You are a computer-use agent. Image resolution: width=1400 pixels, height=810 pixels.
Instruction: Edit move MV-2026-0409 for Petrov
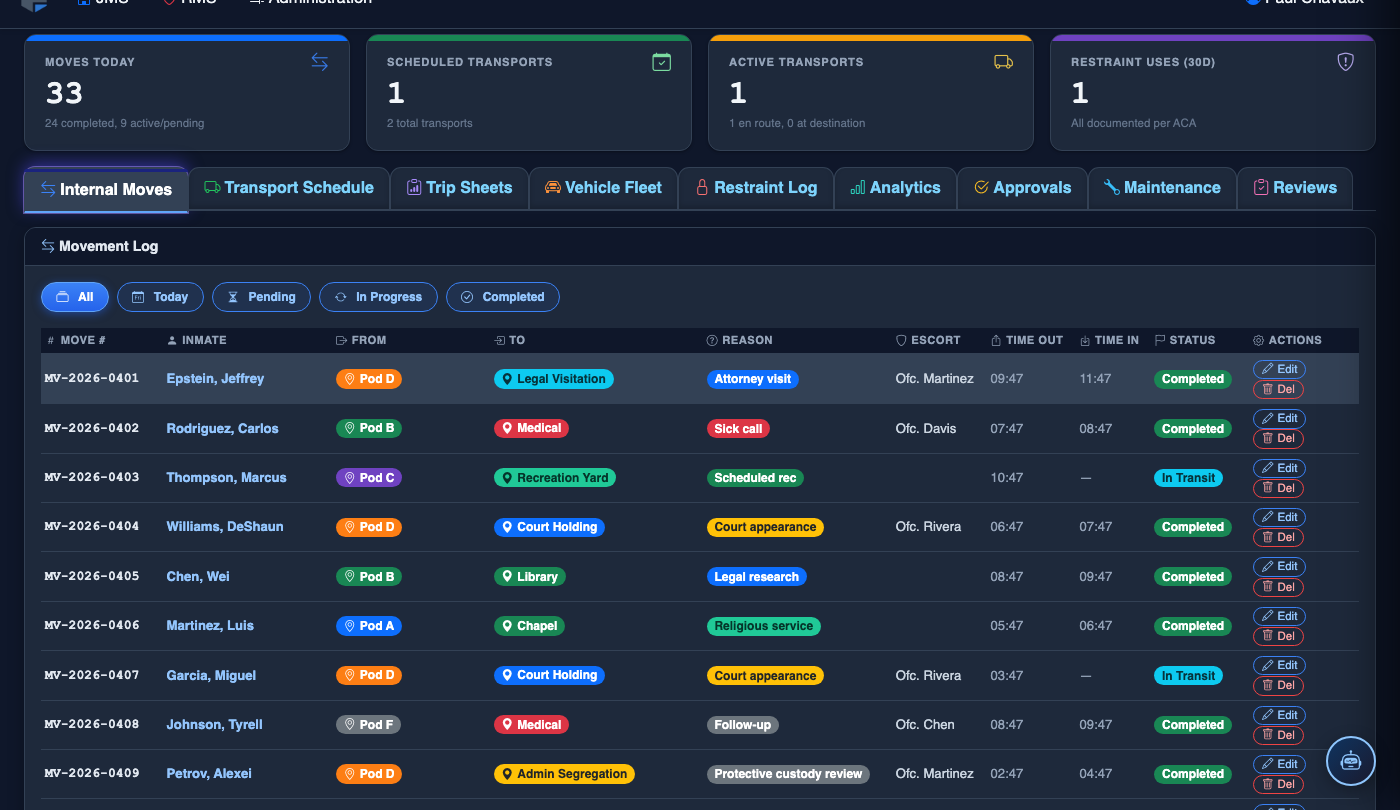pos(1279,764)
